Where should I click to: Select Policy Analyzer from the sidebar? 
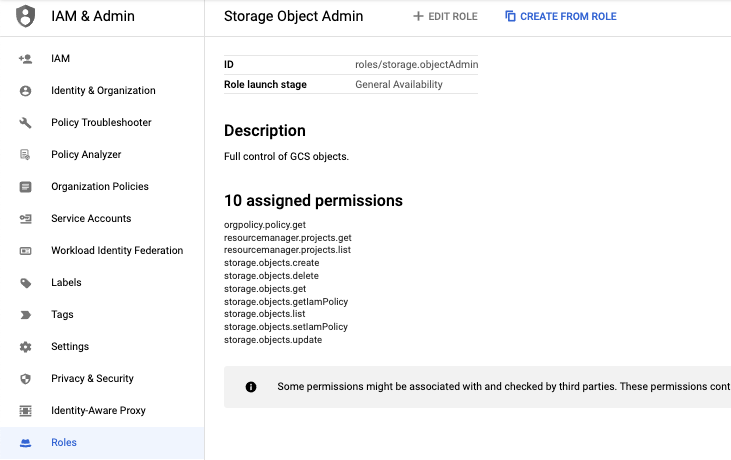click(x=102, y=155)
